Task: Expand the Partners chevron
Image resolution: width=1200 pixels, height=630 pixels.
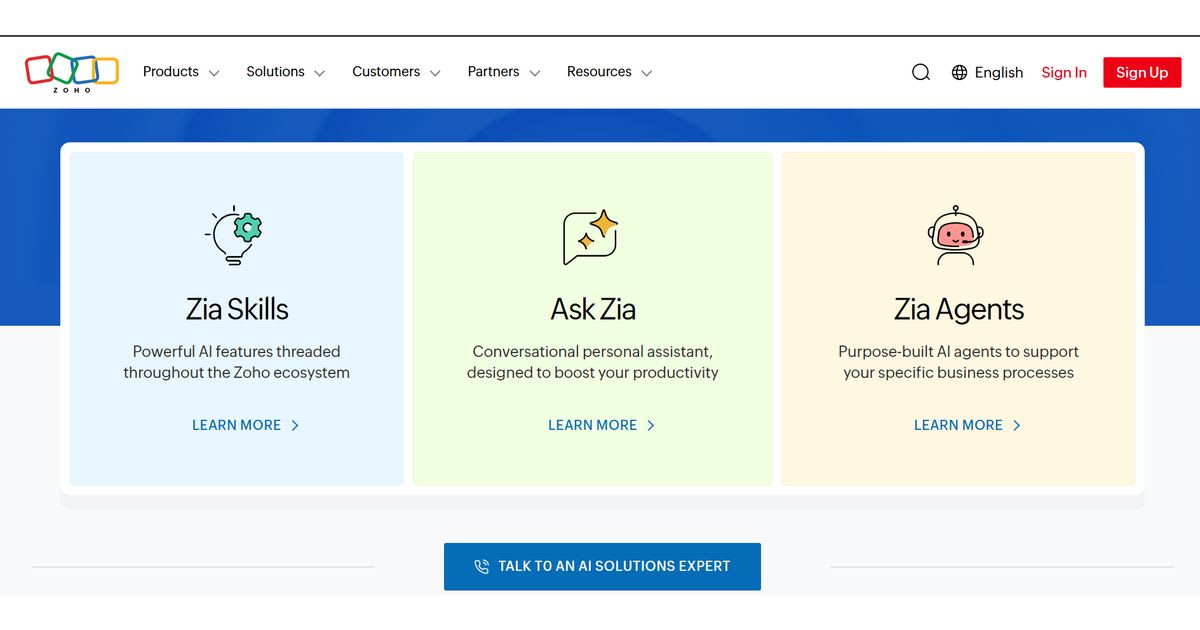Action: (x=535, y=73)
